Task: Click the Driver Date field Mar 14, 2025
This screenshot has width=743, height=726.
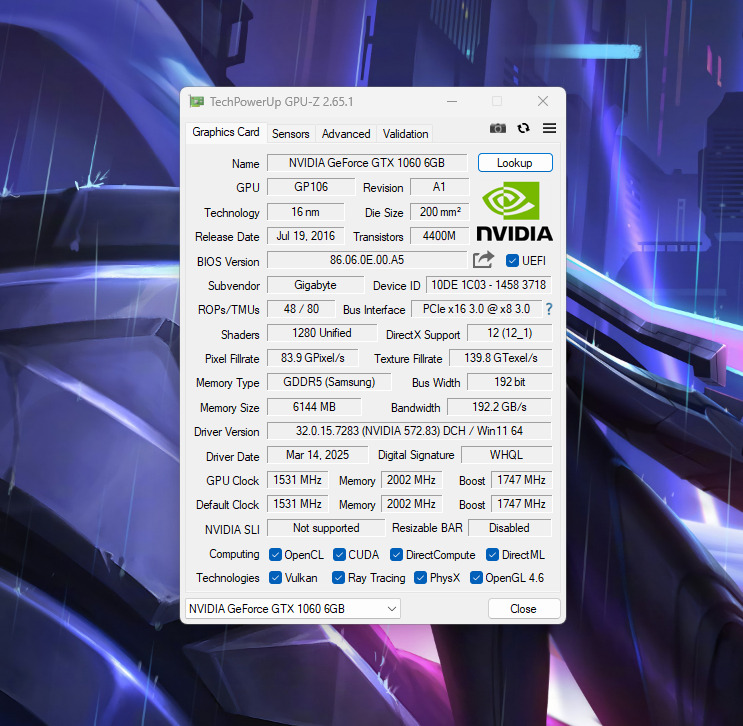Action: tap(317, 455)
